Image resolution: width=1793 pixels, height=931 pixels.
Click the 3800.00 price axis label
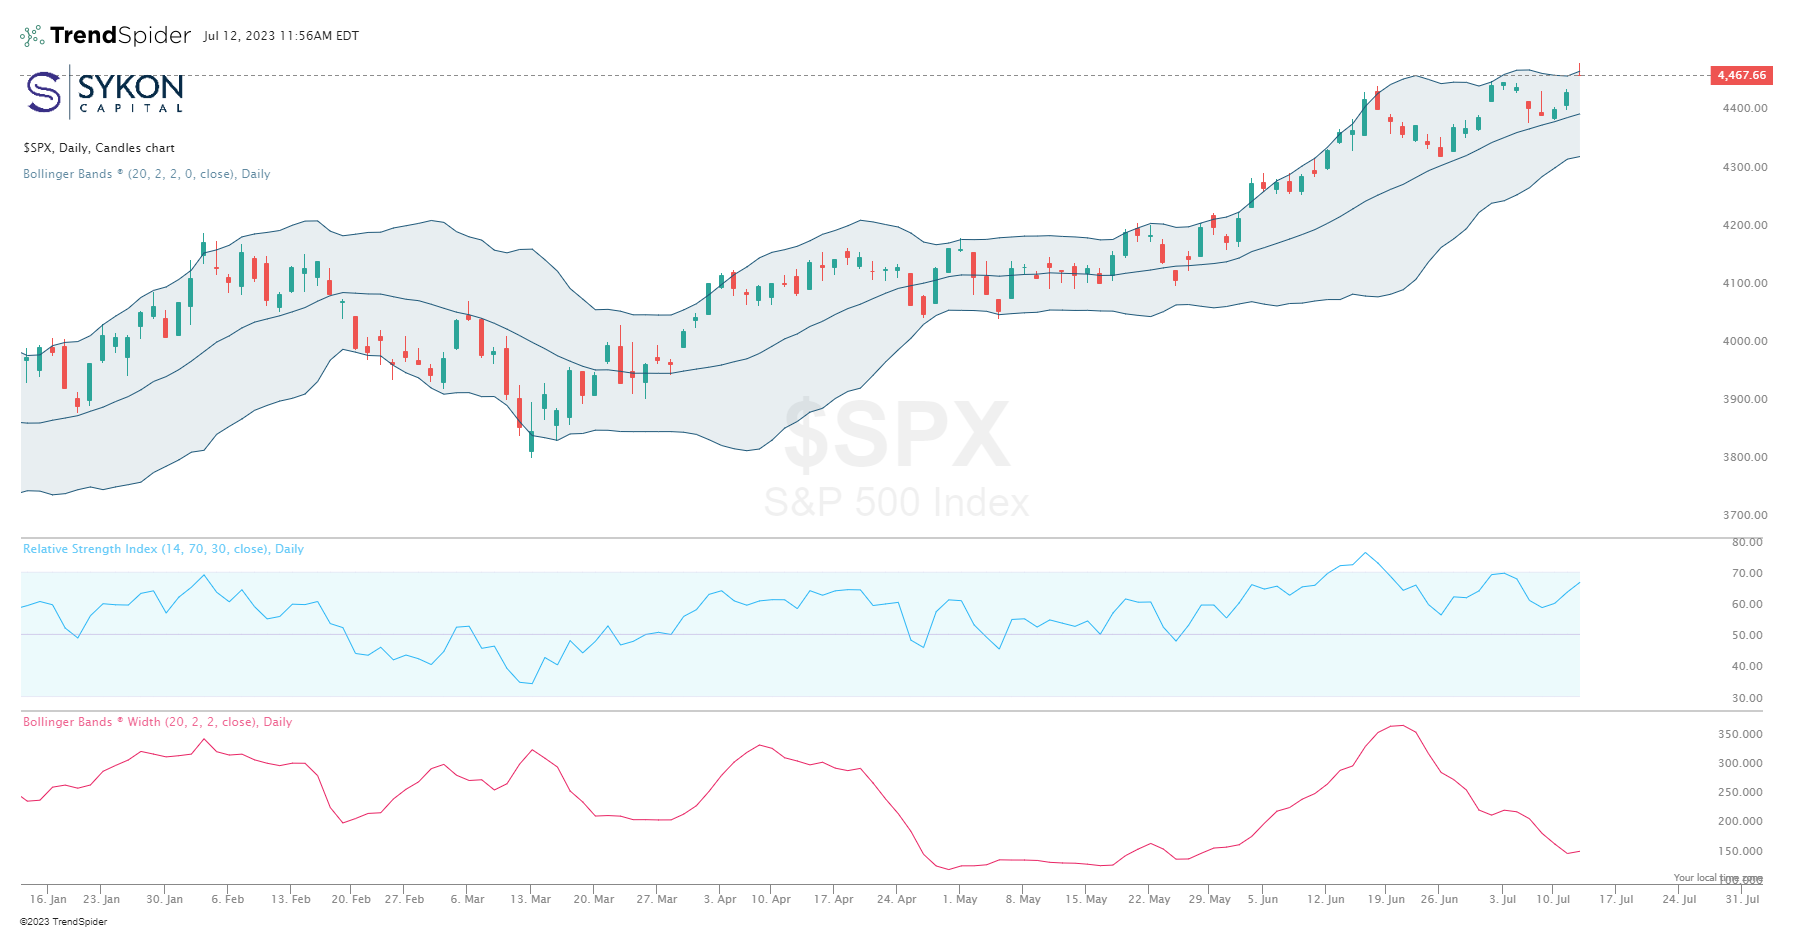1745,457
